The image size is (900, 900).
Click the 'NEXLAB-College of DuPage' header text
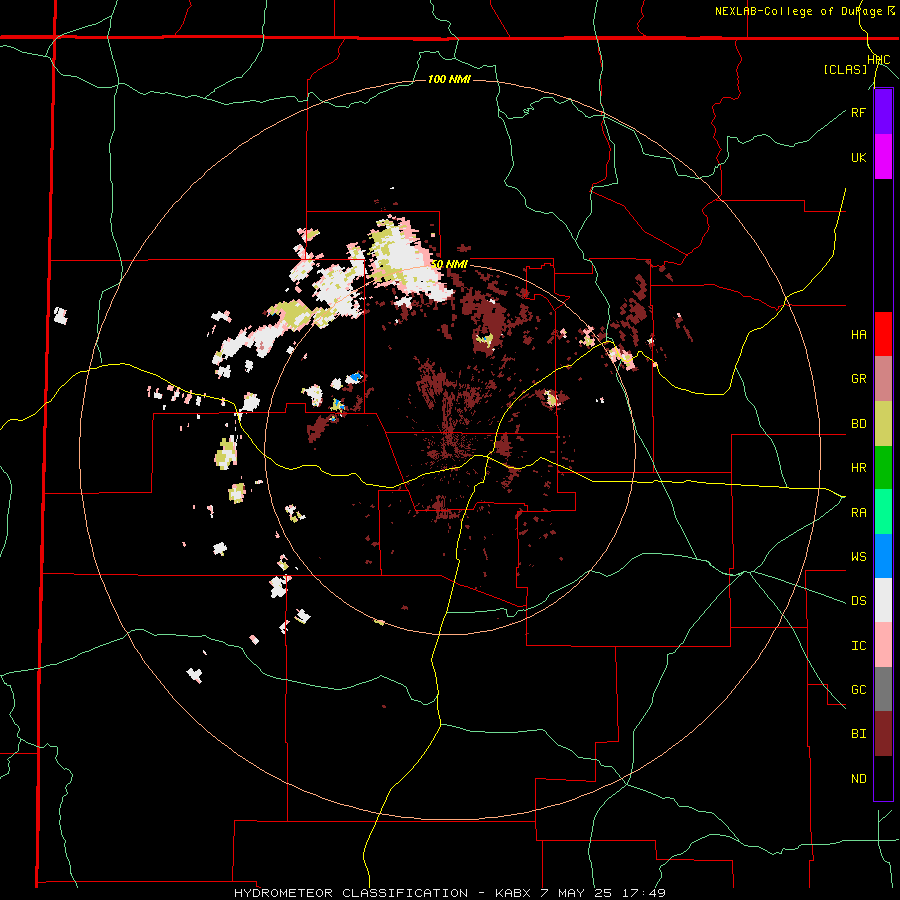[x=800, y=11]
